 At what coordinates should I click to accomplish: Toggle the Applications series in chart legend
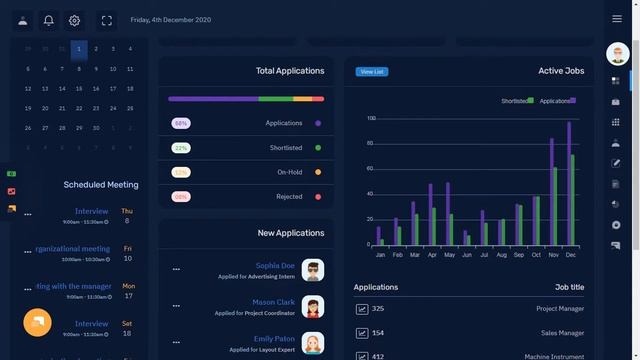click(x=558, y=101)
